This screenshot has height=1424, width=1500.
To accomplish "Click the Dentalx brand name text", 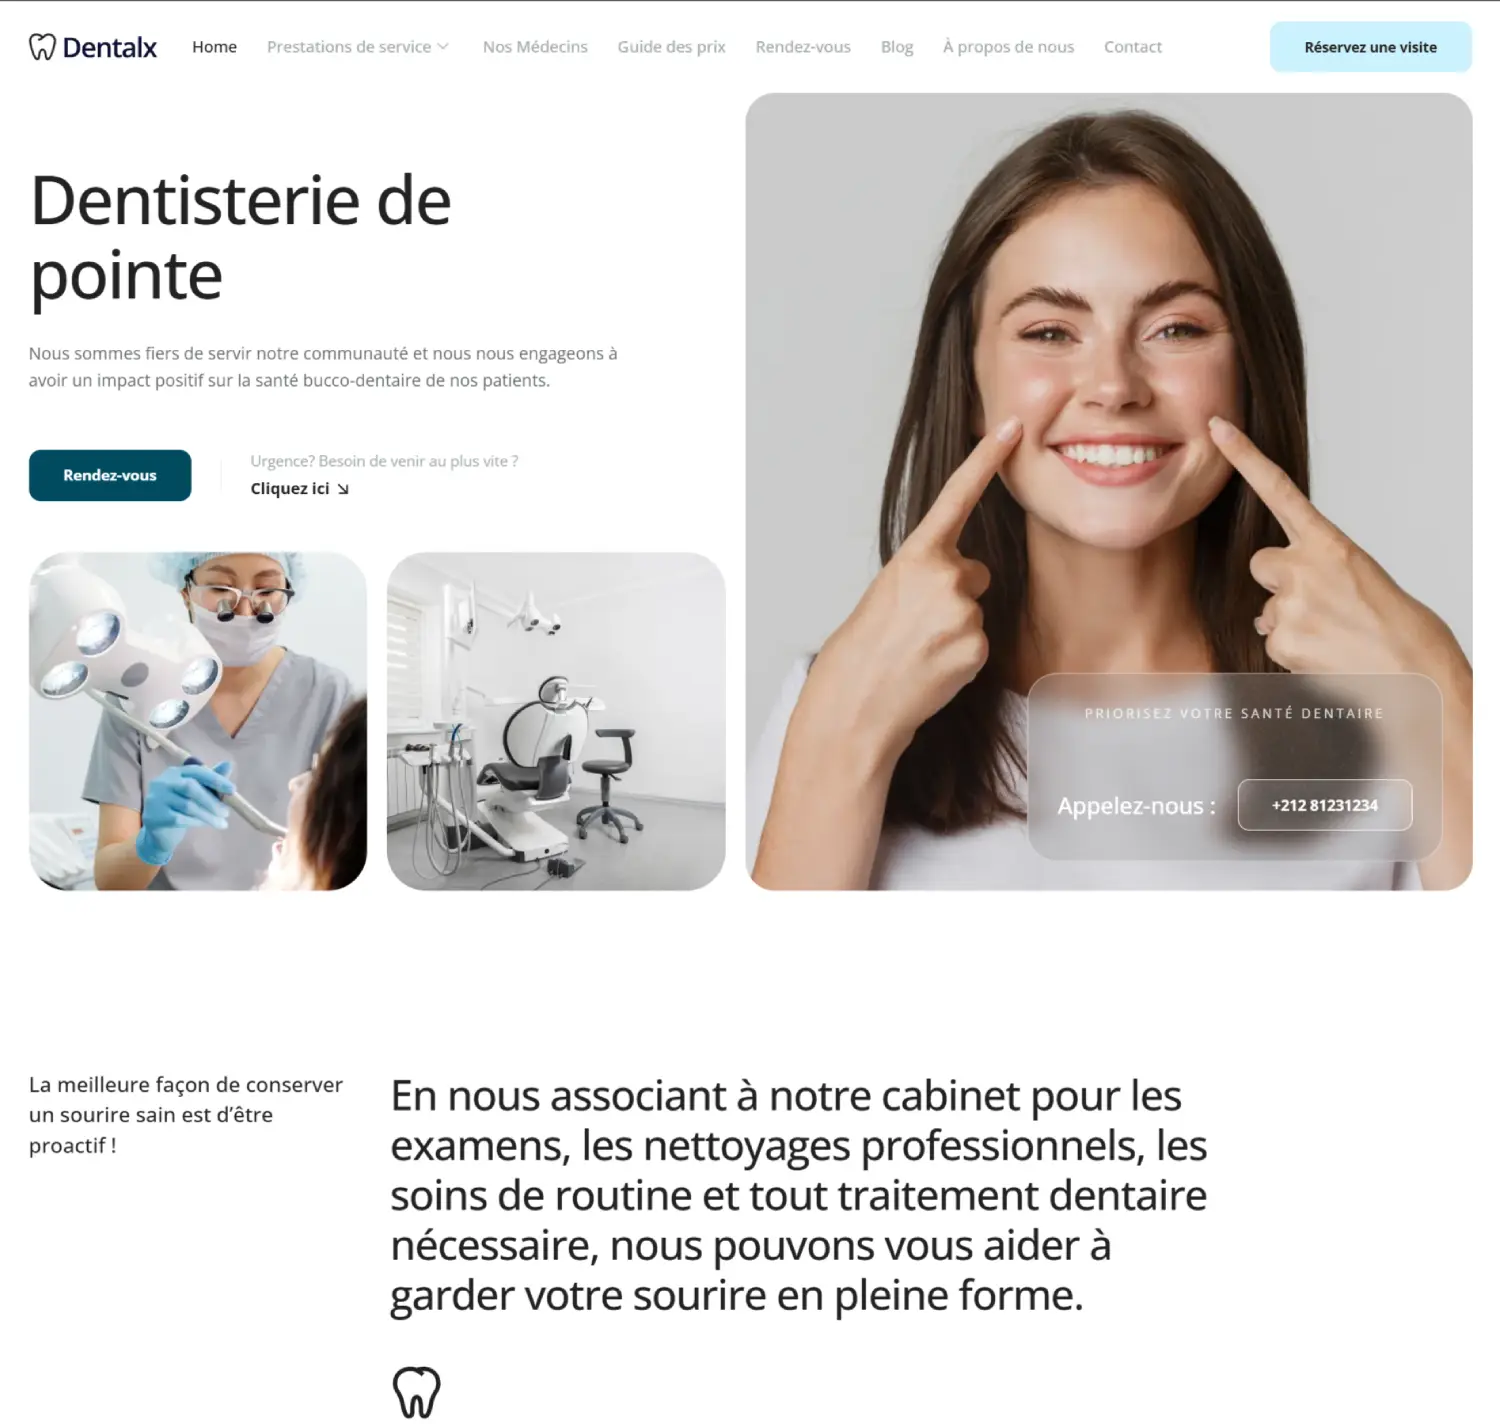I will click(110, 47).
